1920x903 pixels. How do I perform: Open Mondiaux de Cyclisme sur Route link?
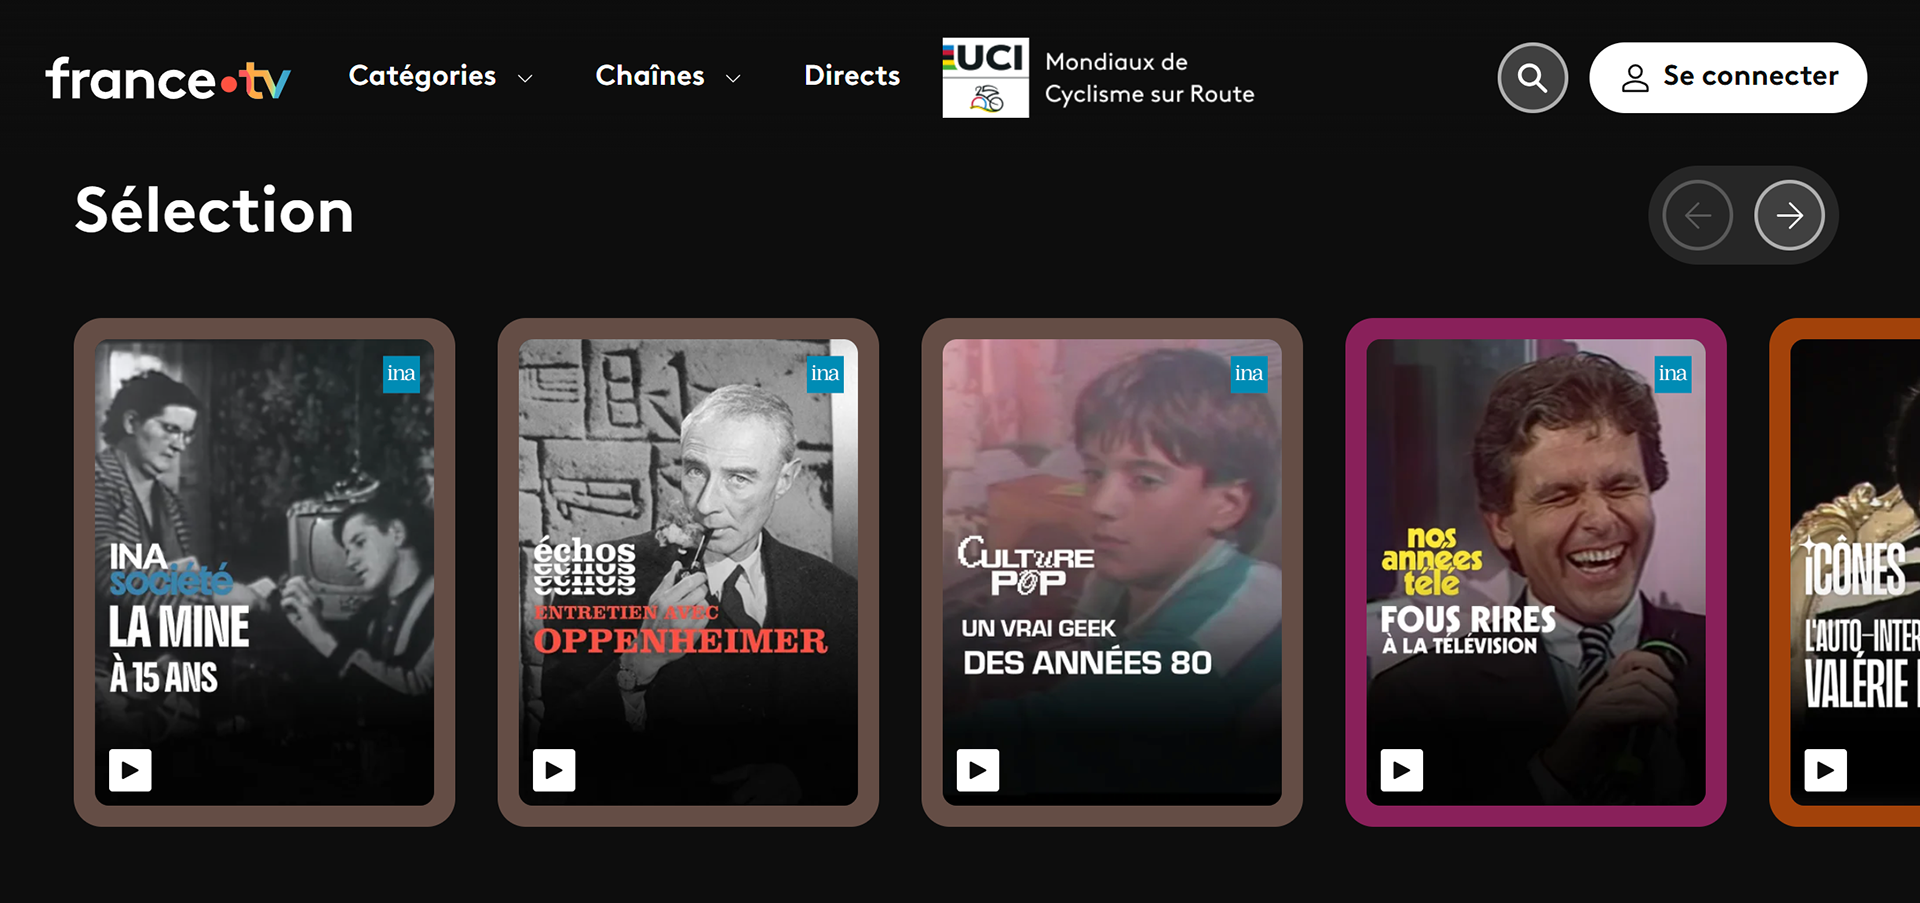coord(1149,78)
